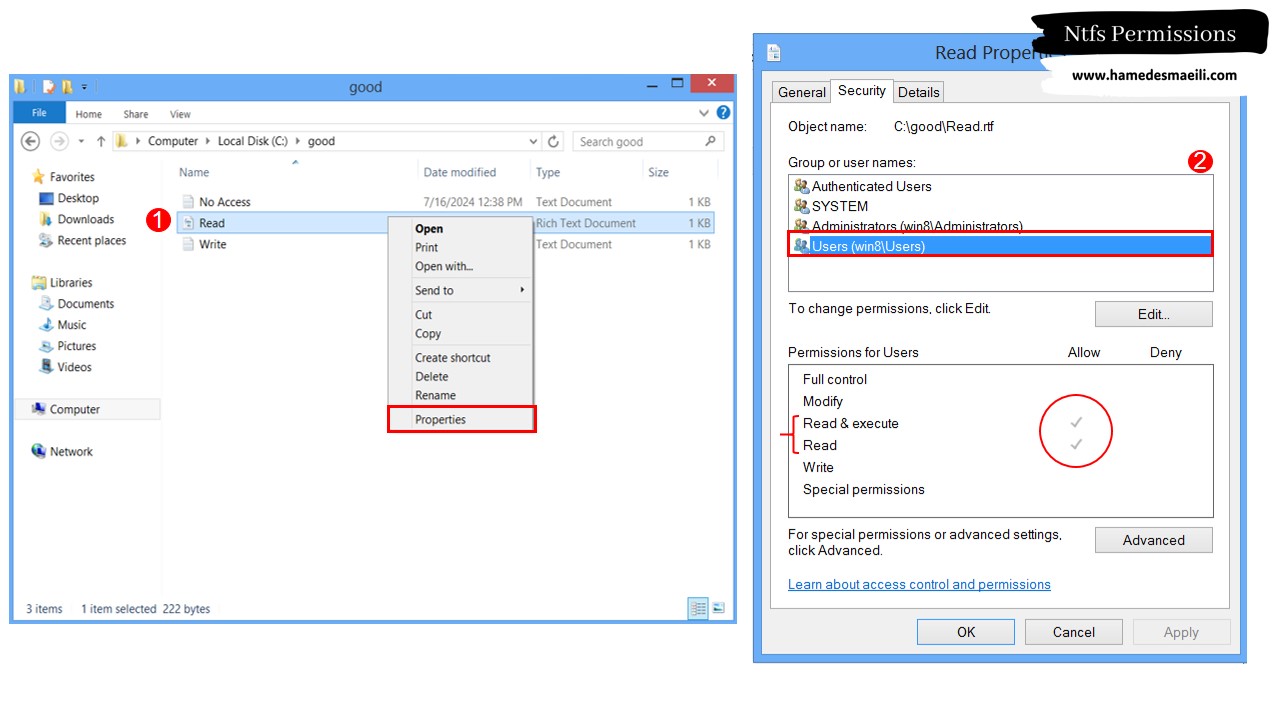Switch to the View ribbon tab

180,114
